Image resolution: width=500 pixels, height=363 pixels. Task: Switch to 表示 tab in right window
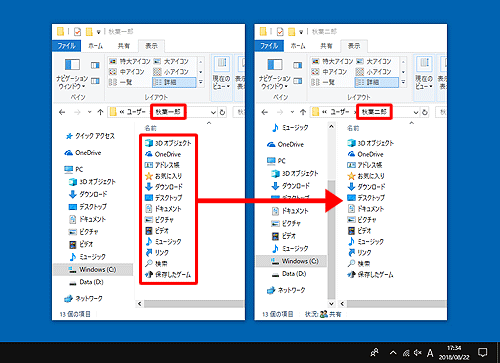(x=354, y=46)
